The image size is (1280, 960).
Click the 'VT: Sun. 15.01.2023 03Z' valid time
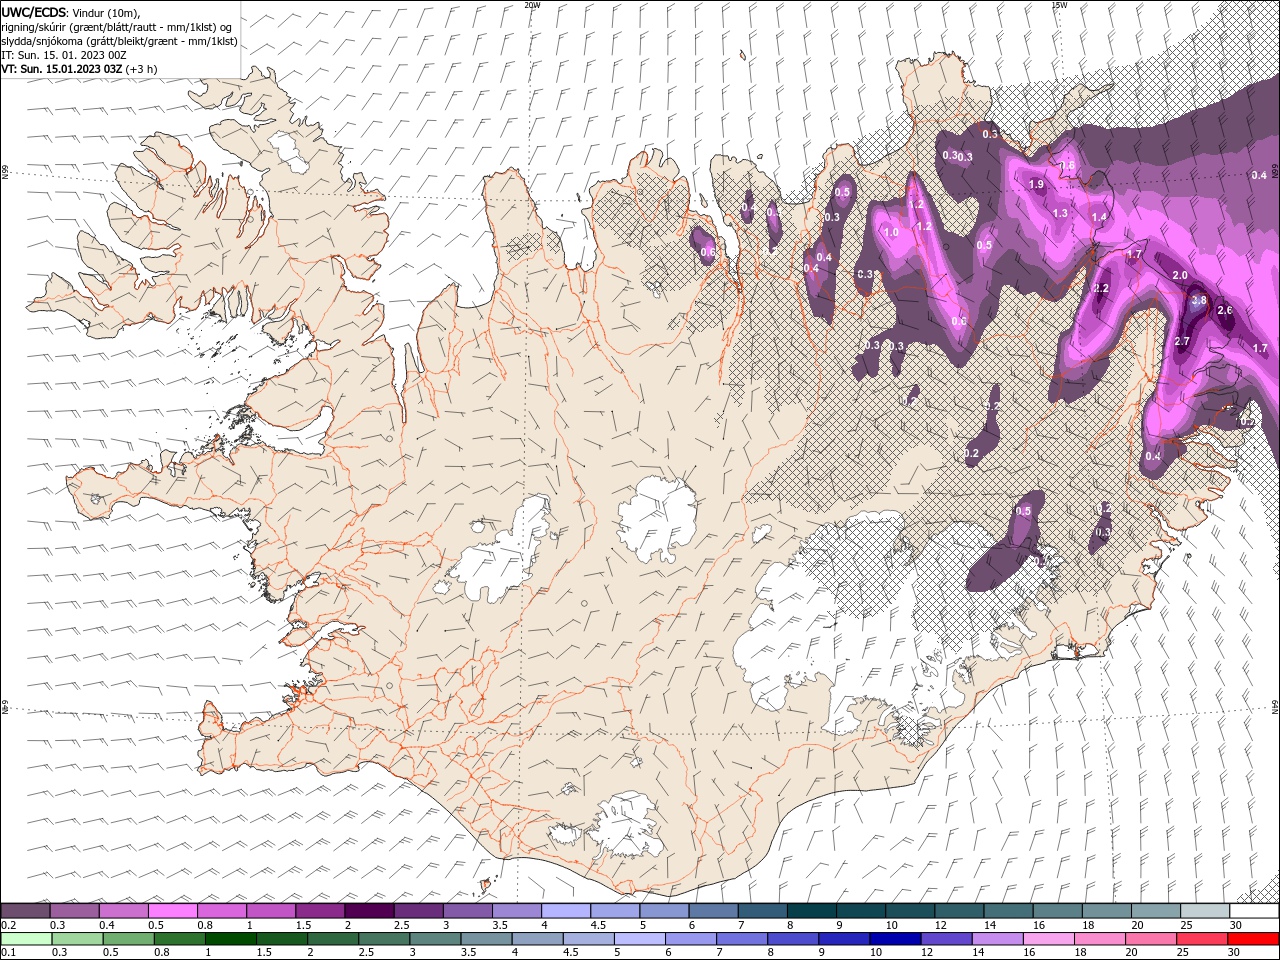(x=61, y=69)
